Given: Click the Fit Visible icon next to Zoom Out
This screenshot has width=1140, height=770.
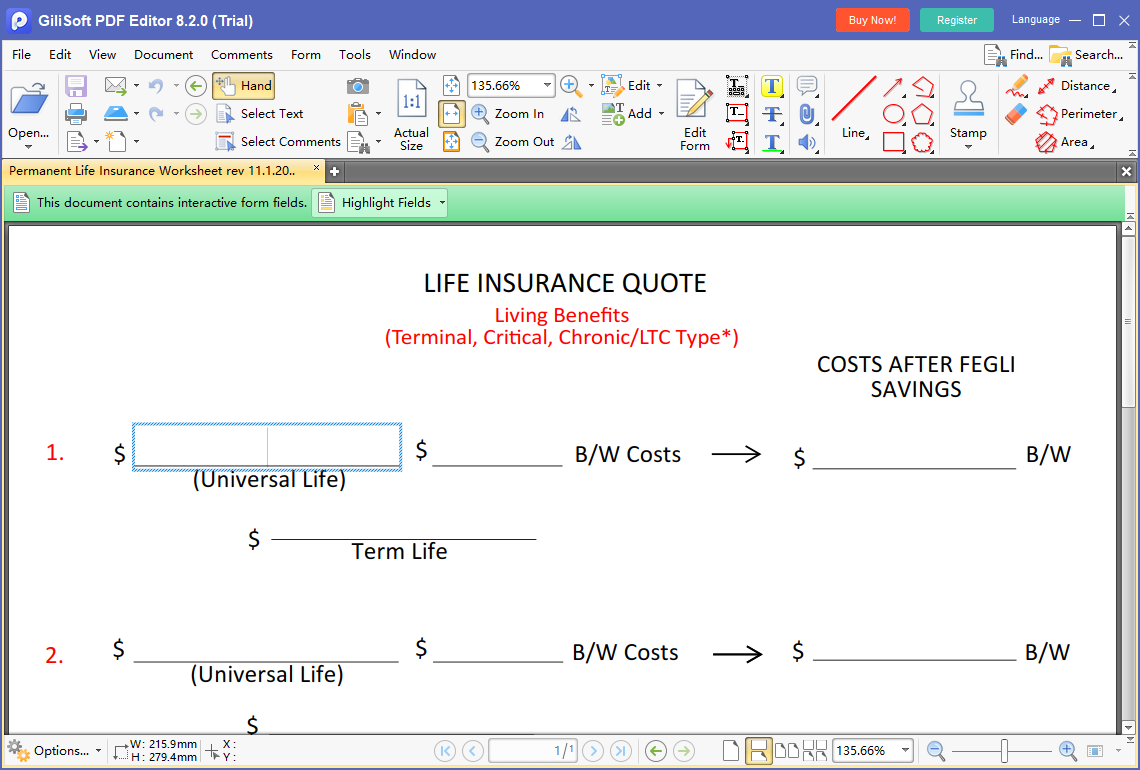Looking at the screenshot, I should click(451, 141).
